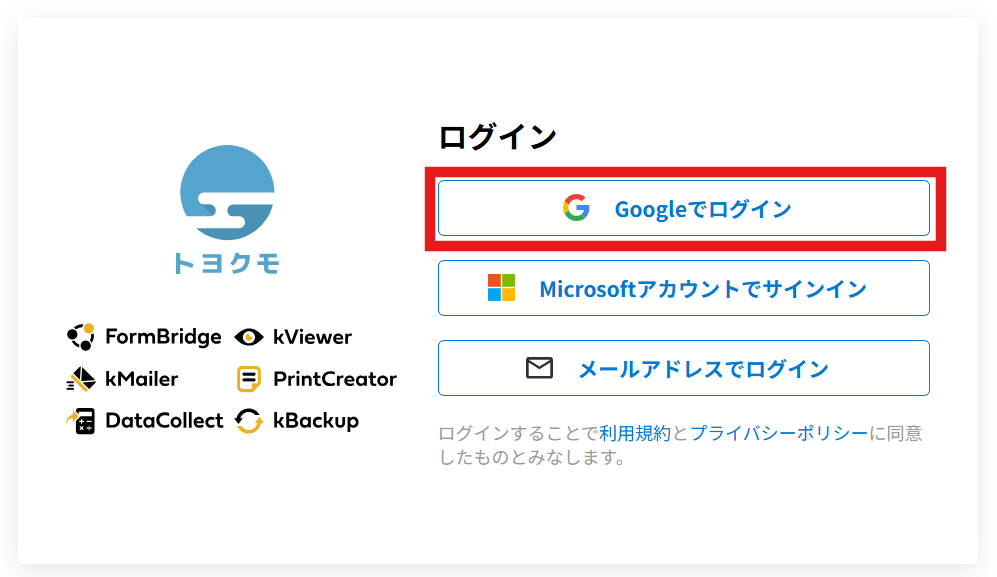Image resolution: width=997 pixels, height=577 pixels.
Task: Click the PrintCreator document icon
Action: (248, 379)
